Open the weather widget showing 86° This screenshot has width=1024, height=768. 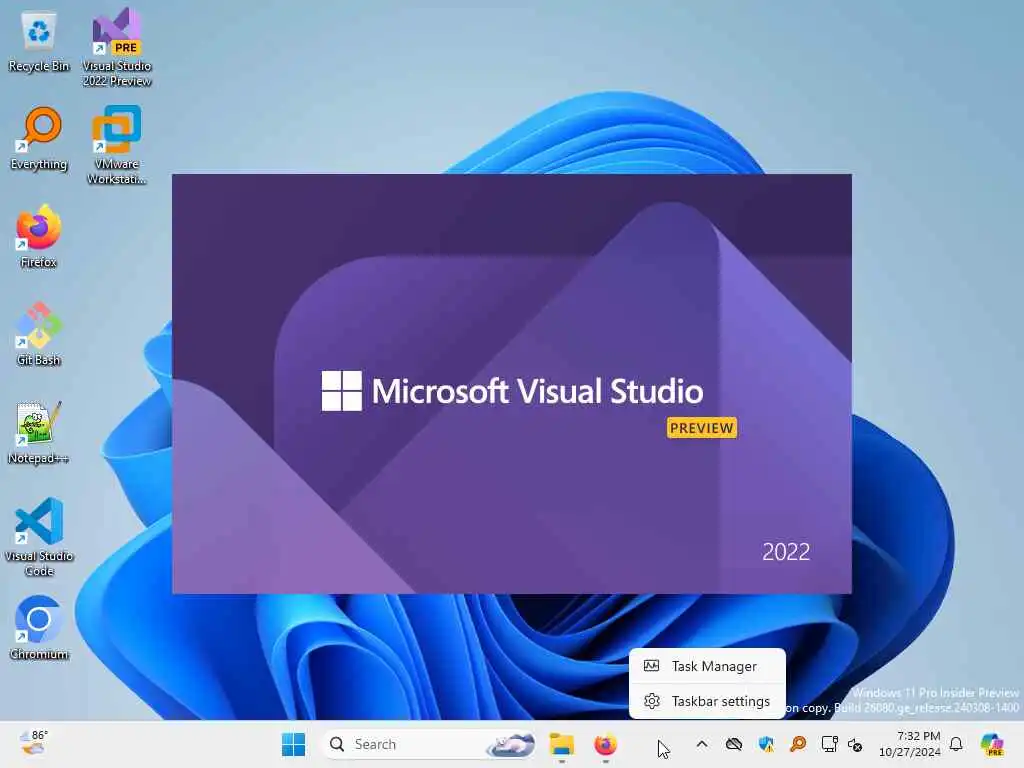click(33, 743)
